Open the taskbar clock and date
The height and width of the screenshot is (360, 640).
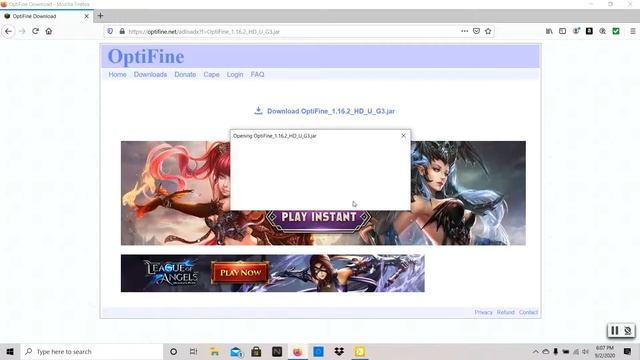604,351
